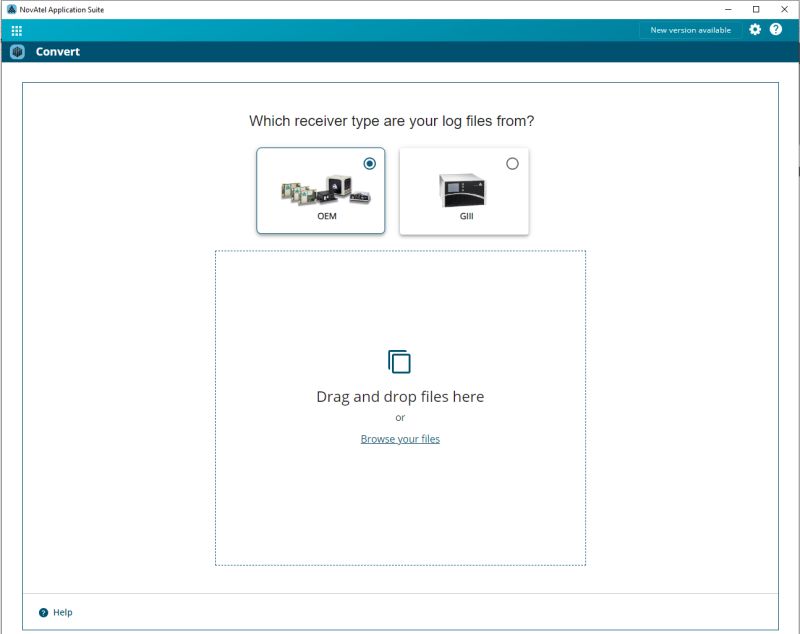Click the Convert title in the header

pos(58,52)
